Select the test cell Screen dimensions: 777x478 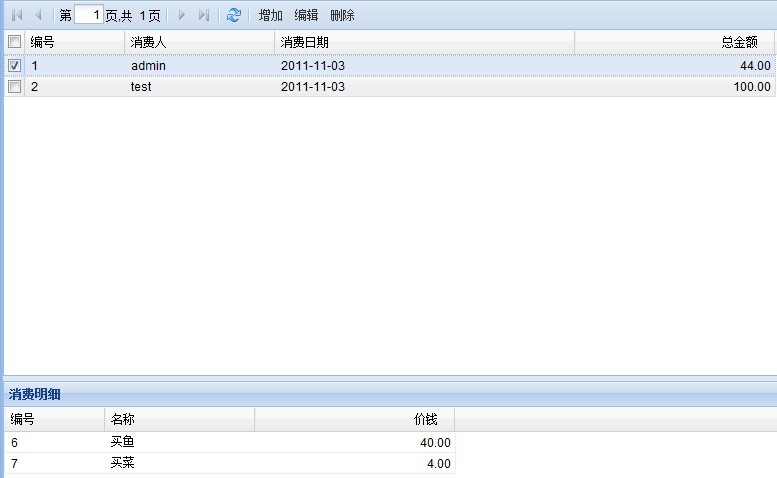tap(141, 87)
